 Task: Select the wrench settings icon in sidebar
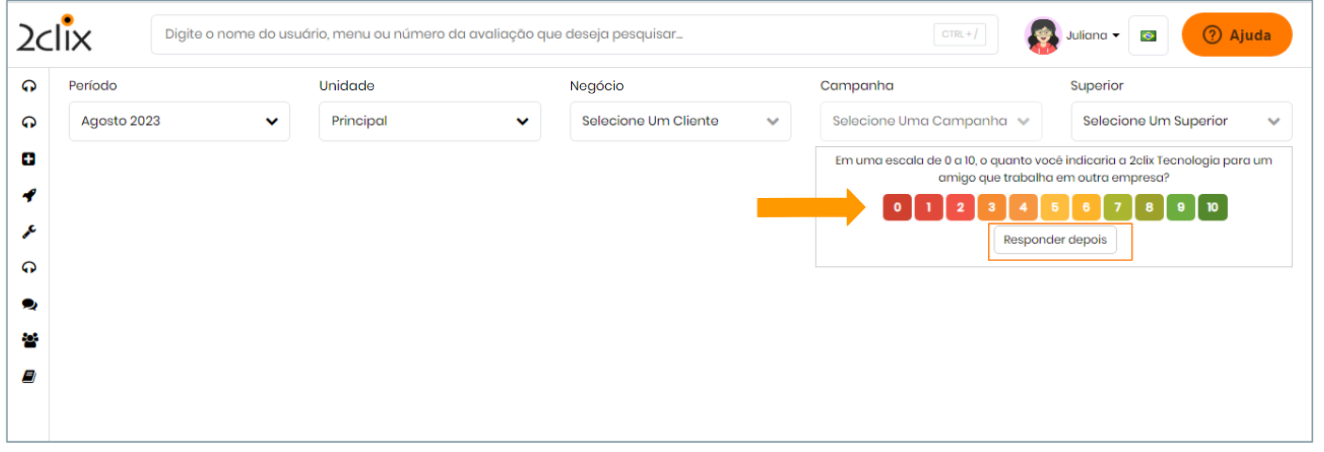29,231
